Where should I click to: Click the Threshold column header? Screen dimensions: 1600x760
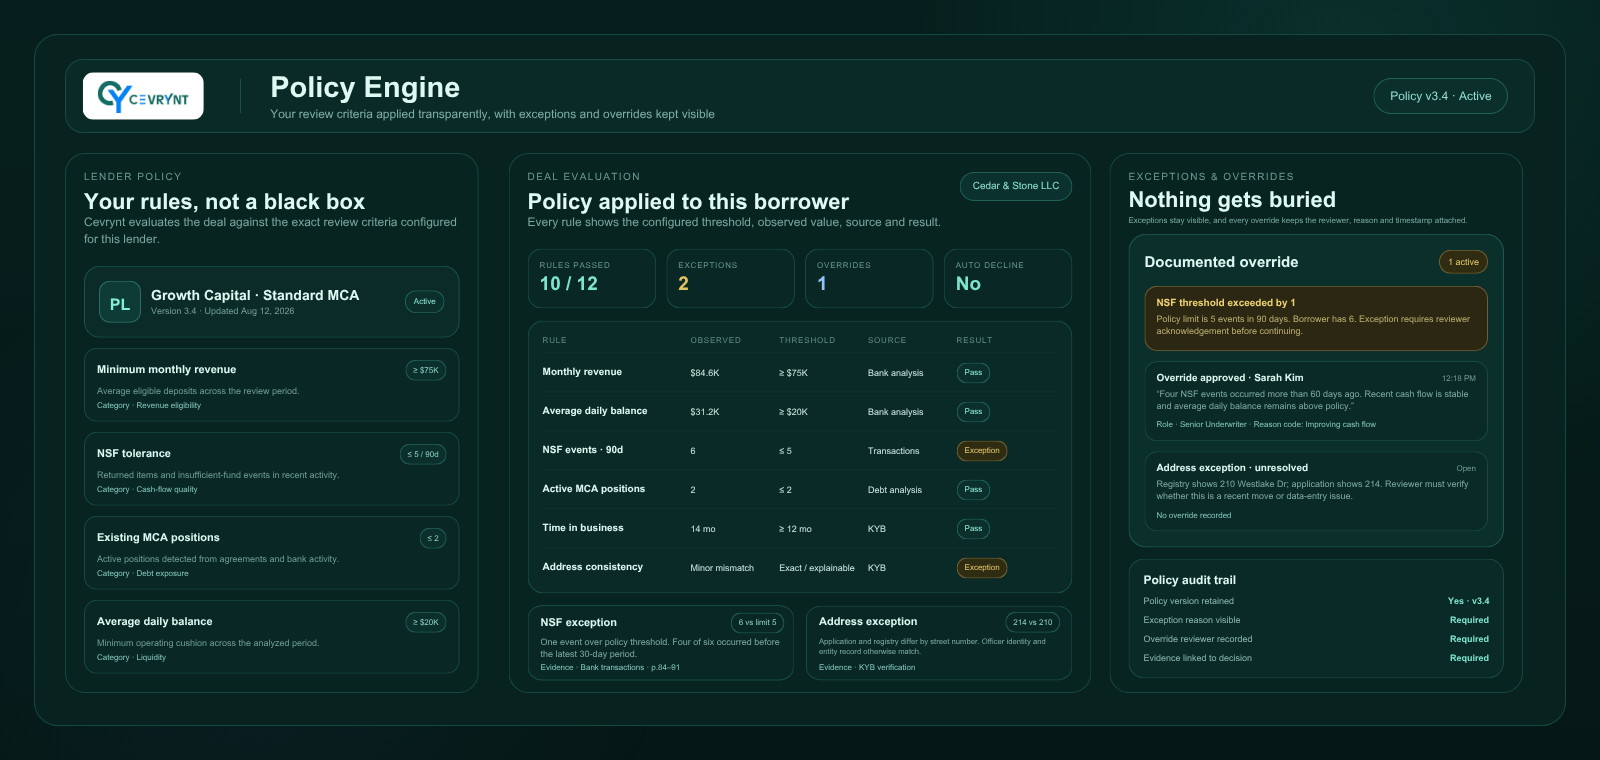807,340
